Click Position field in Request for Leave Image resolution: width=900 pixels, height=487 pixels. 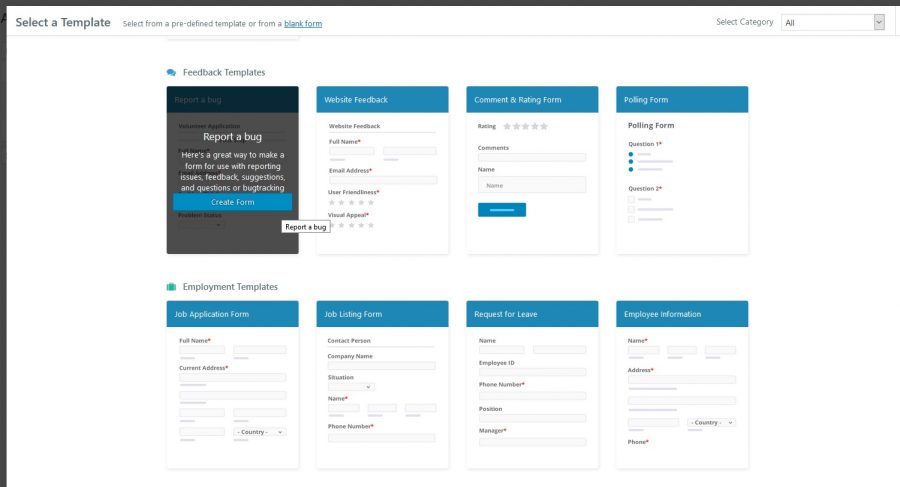point(533,419)
